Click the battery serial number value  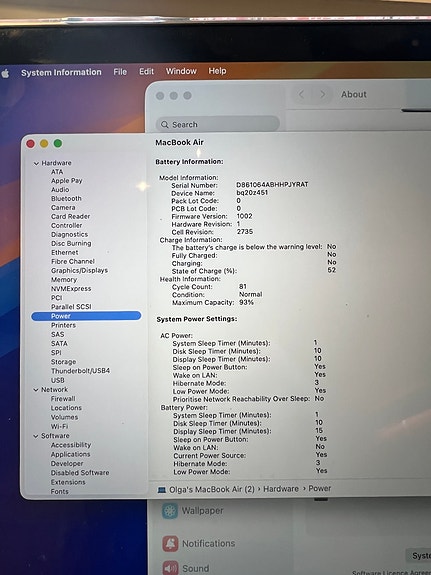(272, 184)
